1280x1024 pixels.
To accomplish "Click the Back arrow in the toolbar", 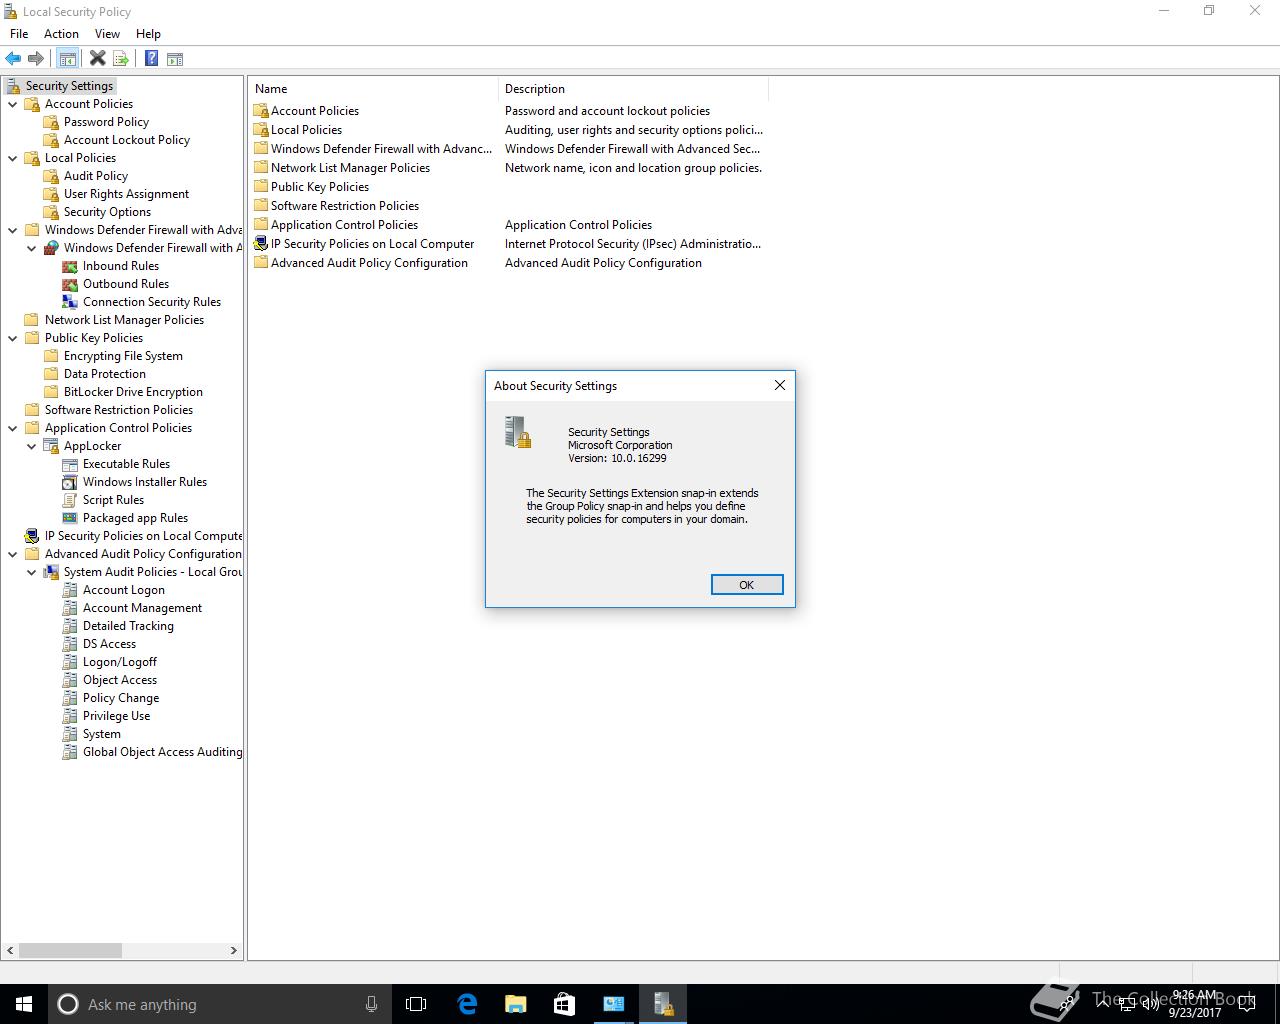I will pyautogui.click(x=13, y=59).
